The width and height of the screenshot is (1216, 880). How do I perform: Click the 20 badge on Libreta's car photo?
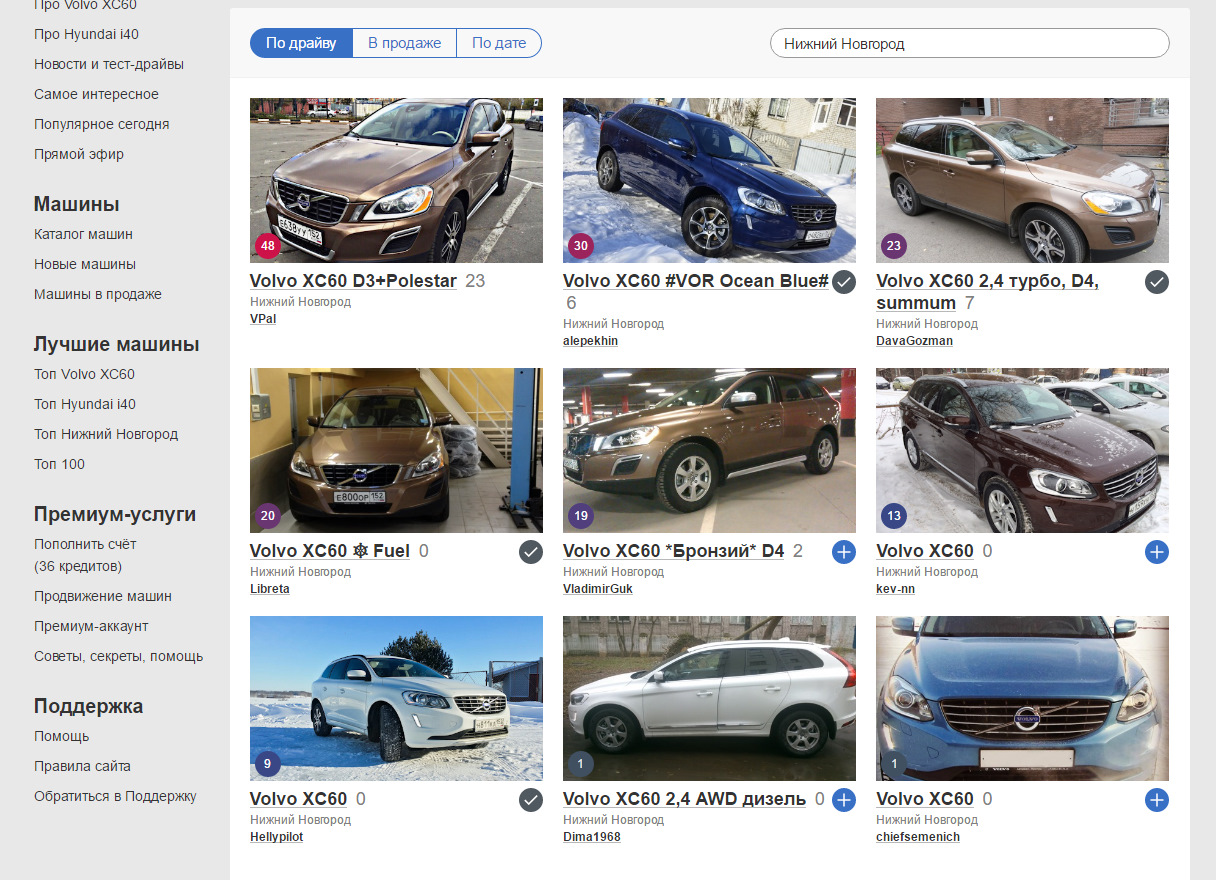tap(267, 516)
